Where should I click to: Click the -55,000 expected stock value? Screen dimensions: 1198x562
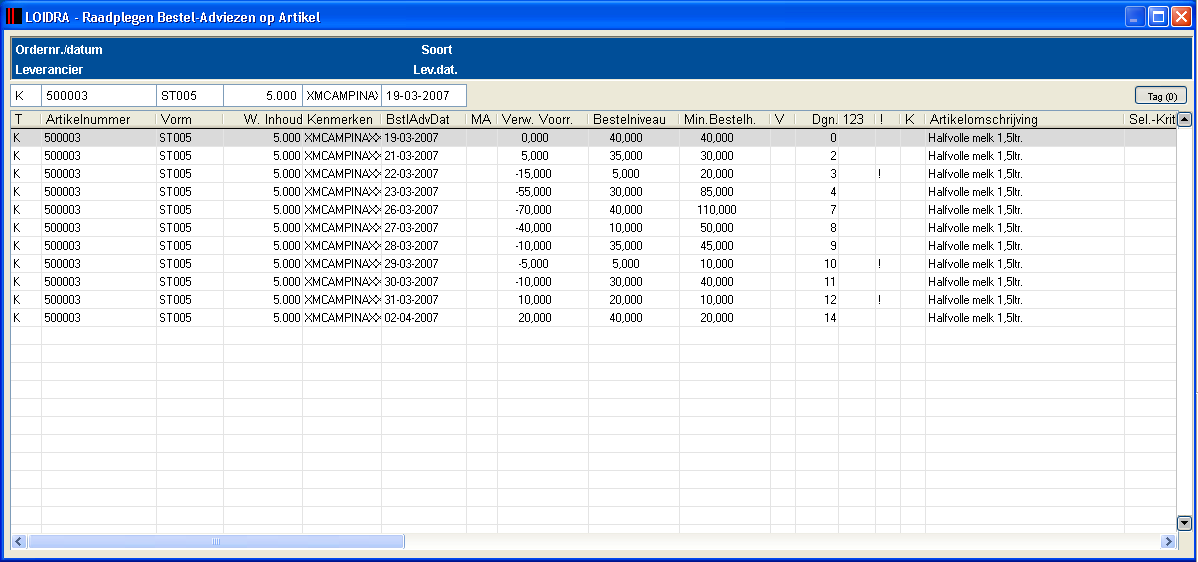pyautogui.click(x=533, y=192)
